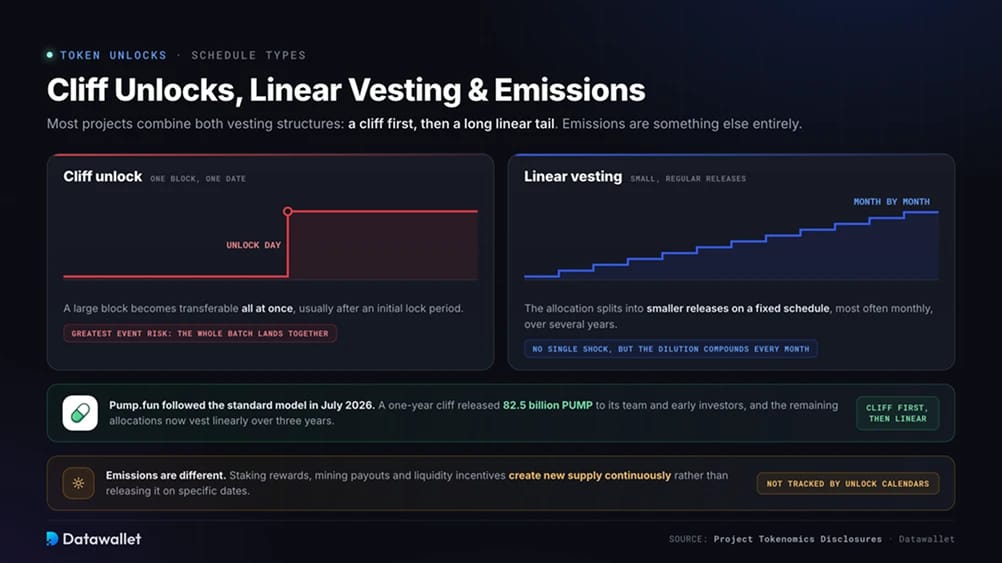1002x563 pixels.
Task: Click the No Single Shock blue tag
Action: [x=670, y=349]
